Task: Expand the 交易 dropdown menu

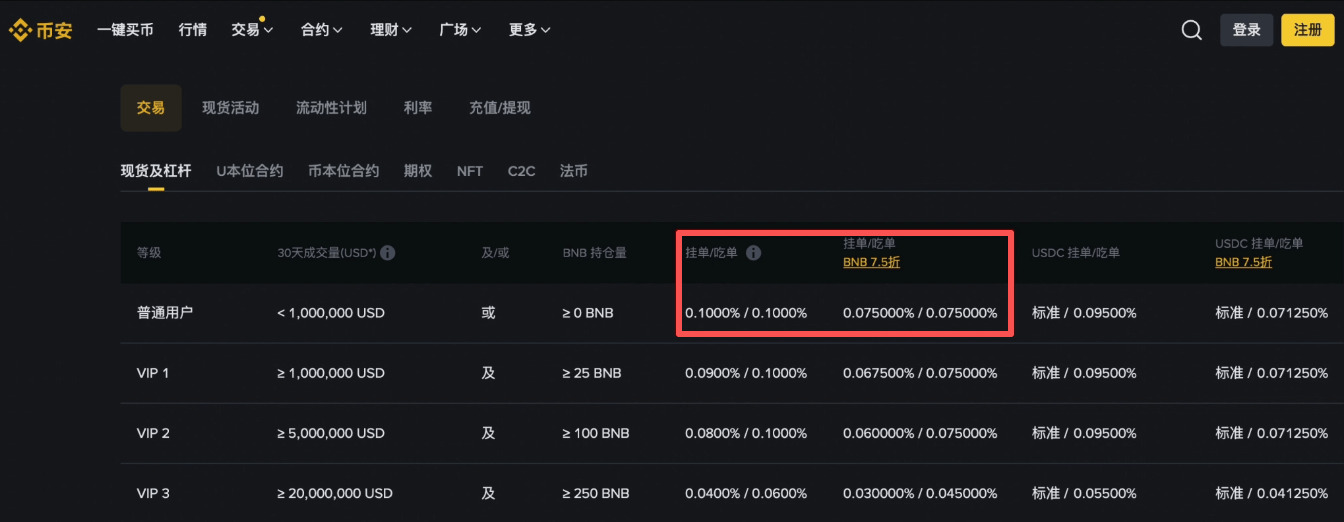Action: click(x=252, y=30)
